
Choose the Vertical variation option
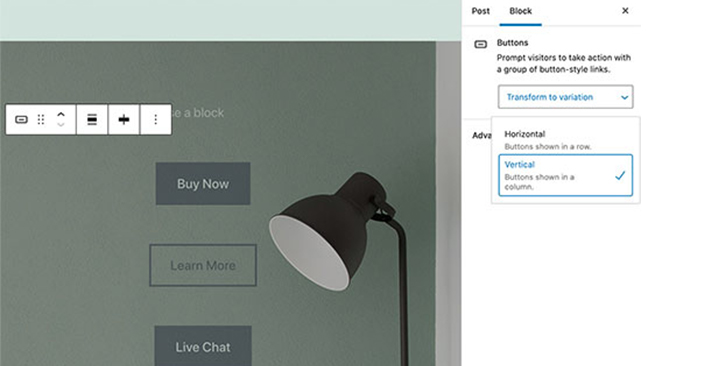[x=566, y=175]
